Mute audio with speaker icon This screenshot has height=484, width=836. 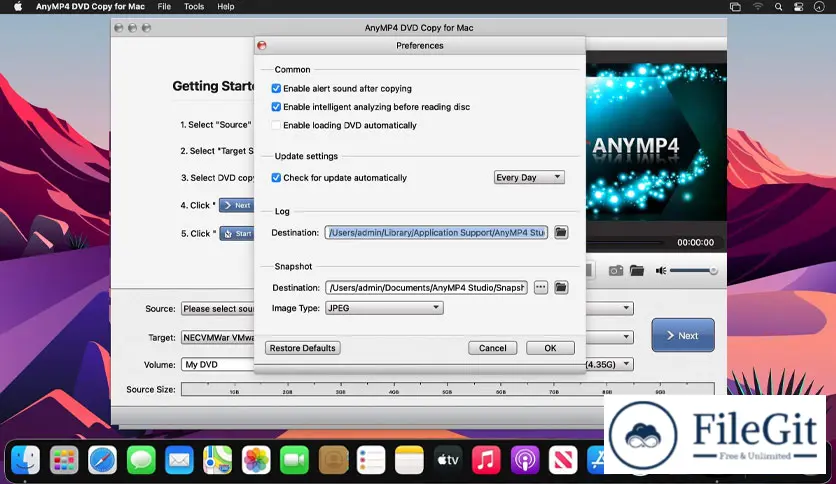661,271
